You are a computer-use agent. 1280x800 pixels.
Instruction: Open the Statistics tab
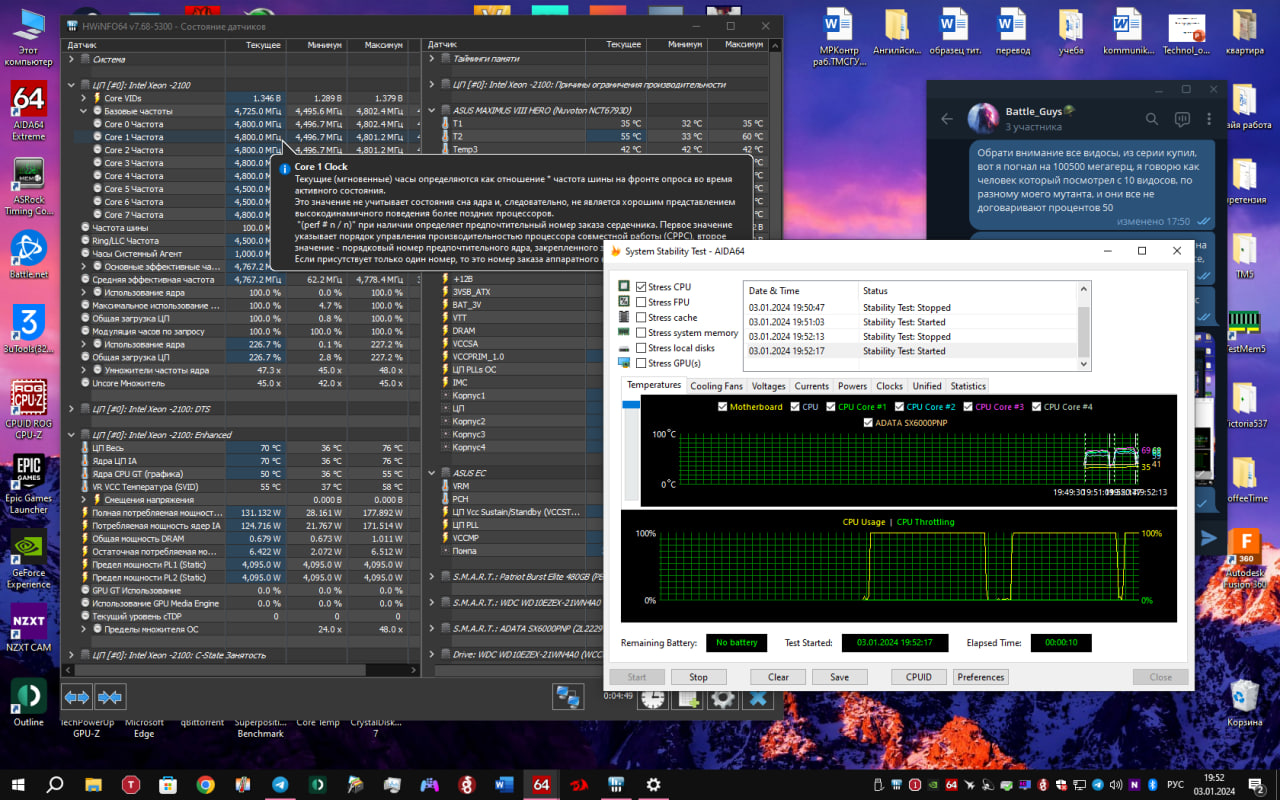point(968,386)
